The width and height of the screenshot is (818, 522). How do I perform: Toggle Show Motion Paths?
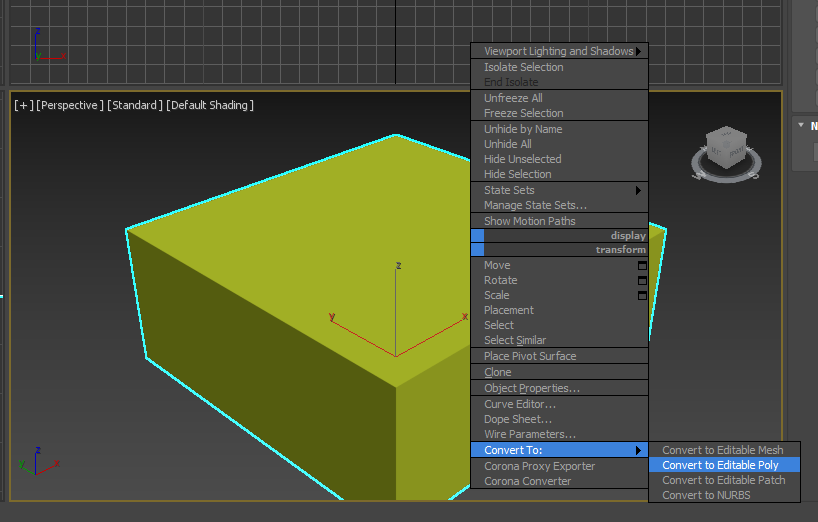(529, 221)
